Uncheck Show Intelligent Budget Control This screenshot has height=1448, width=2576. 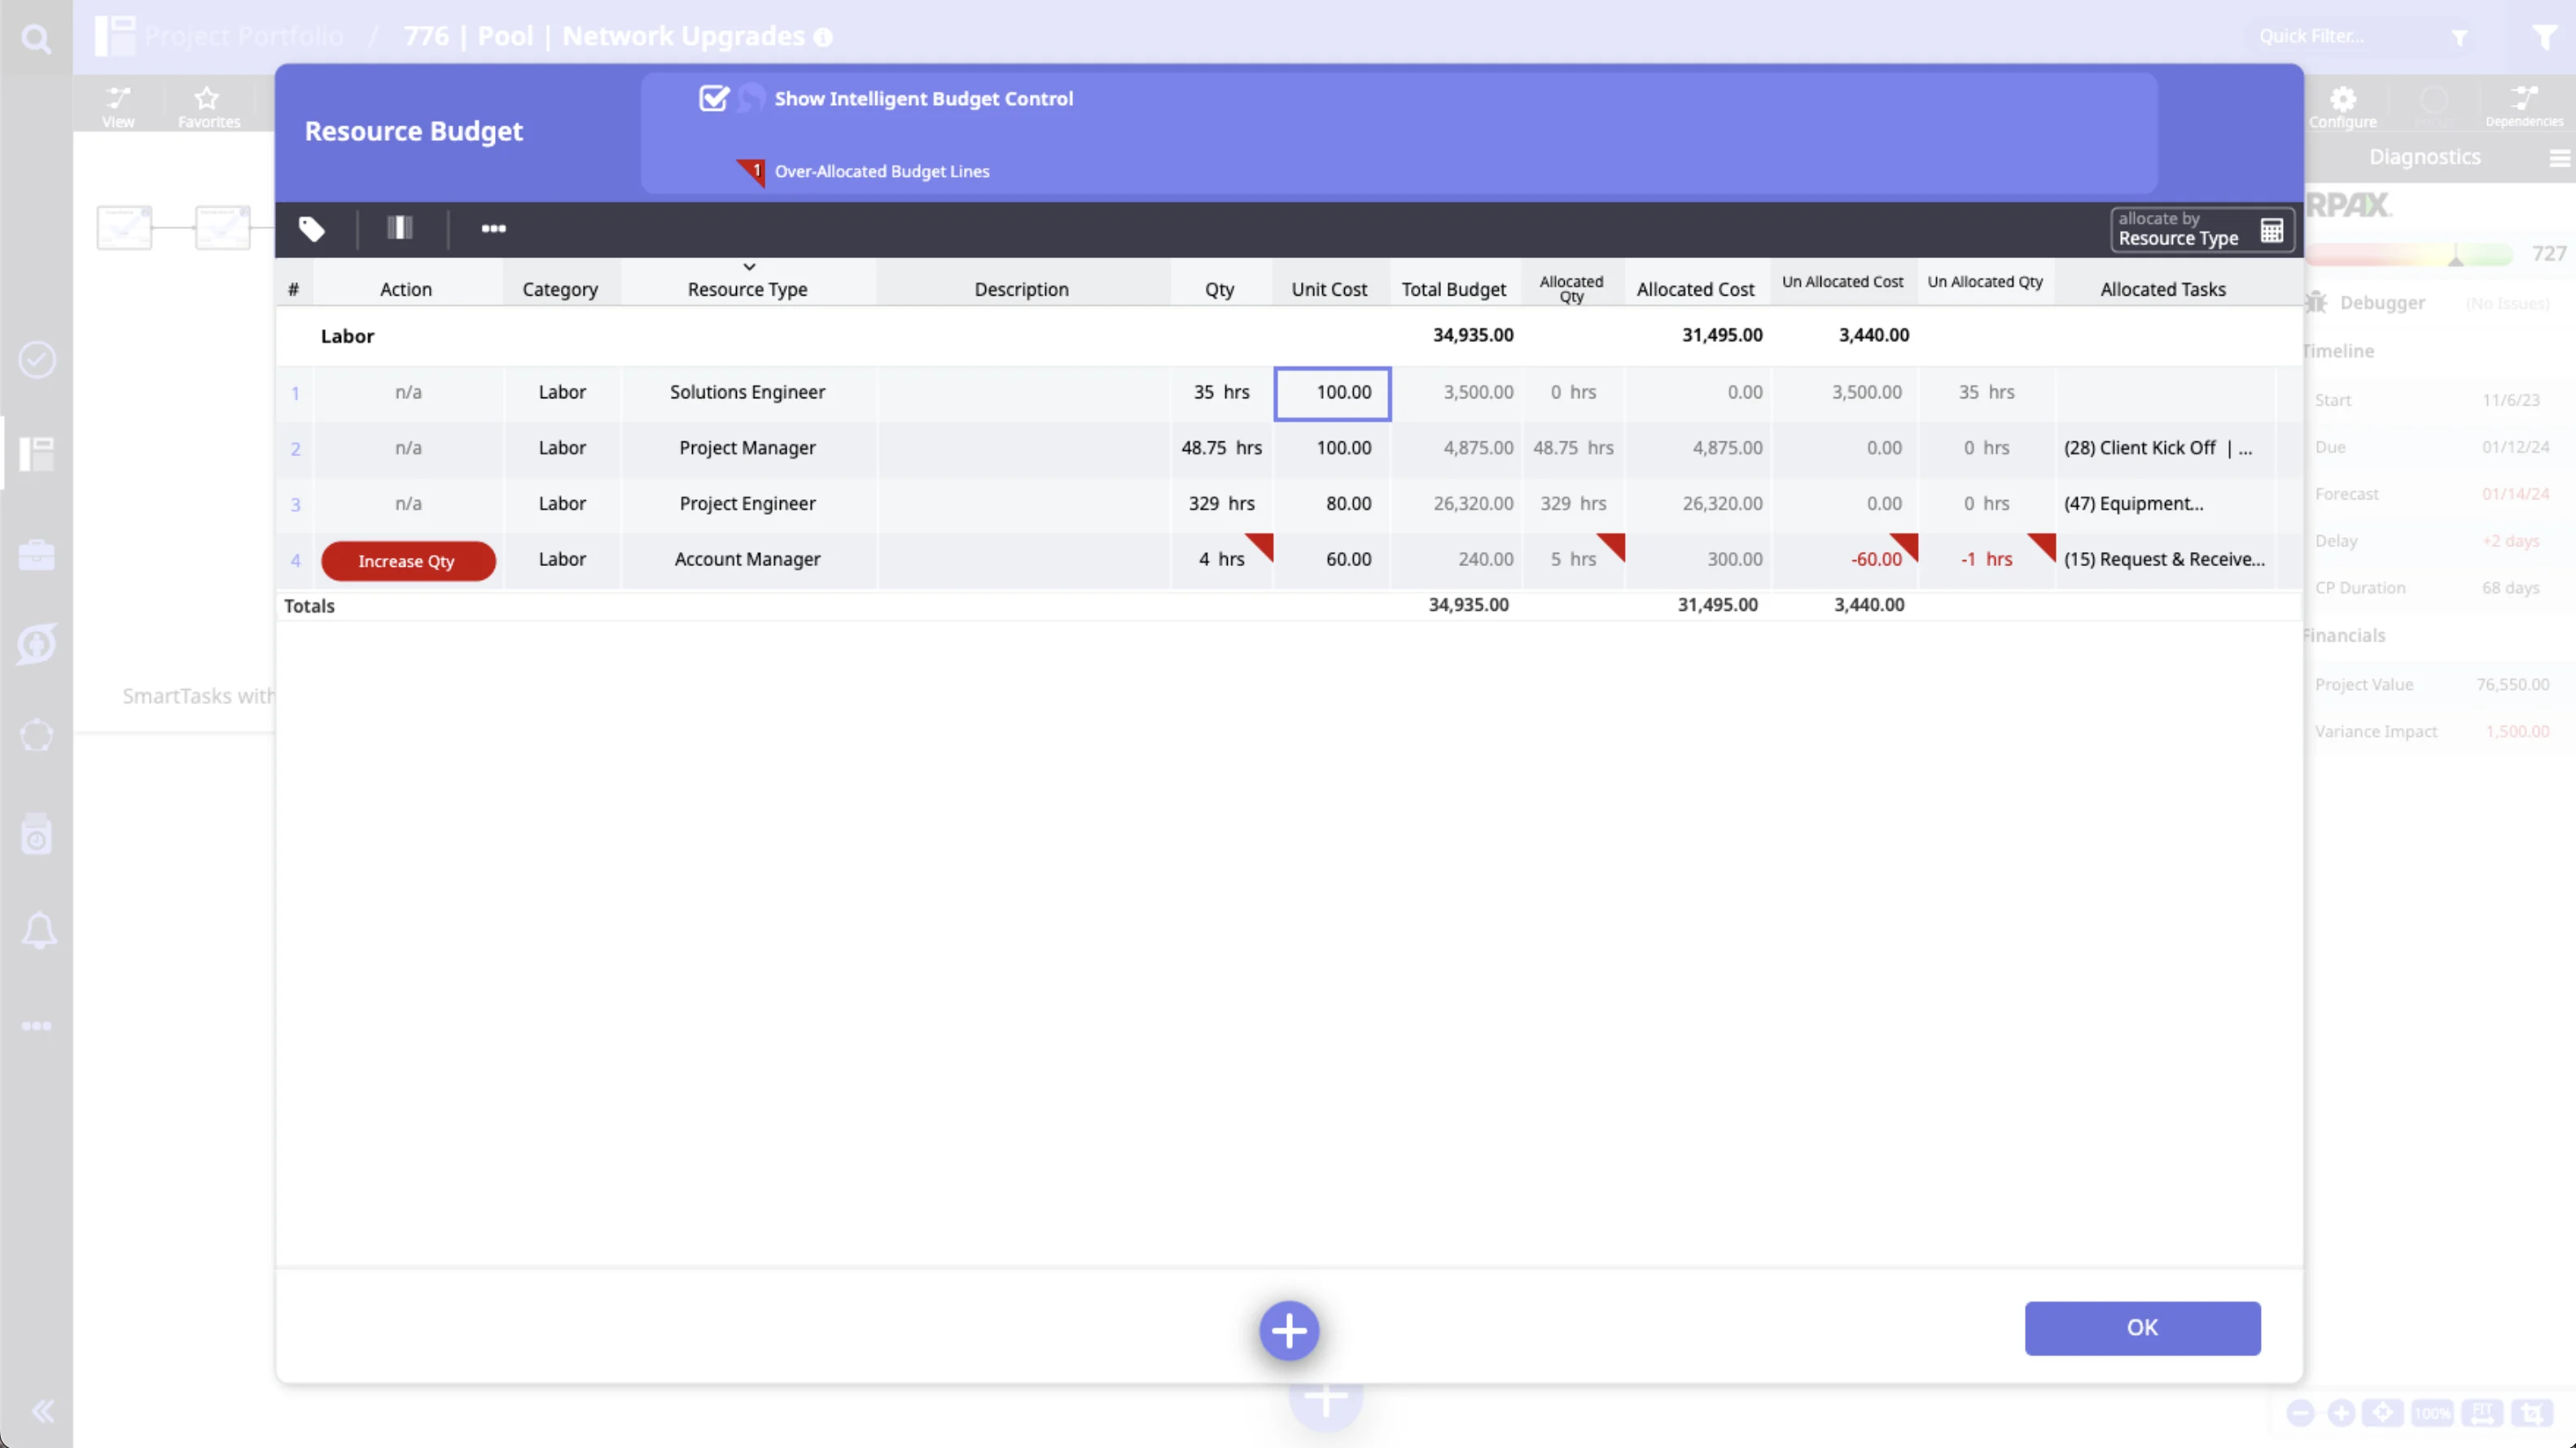coord(713,99)
